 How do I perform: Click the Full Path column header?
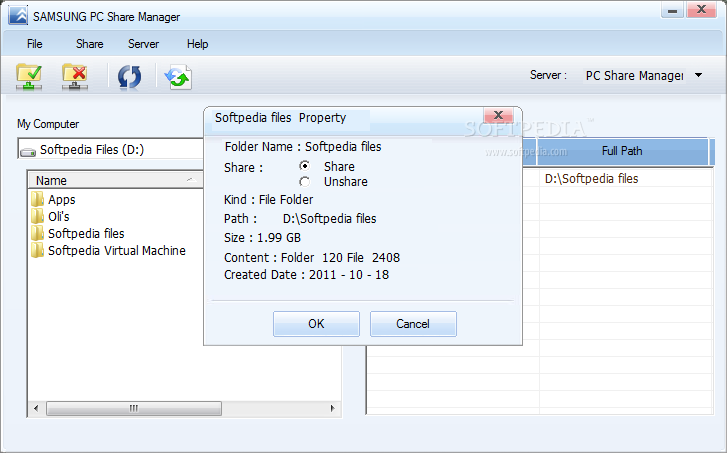(622, 151)
